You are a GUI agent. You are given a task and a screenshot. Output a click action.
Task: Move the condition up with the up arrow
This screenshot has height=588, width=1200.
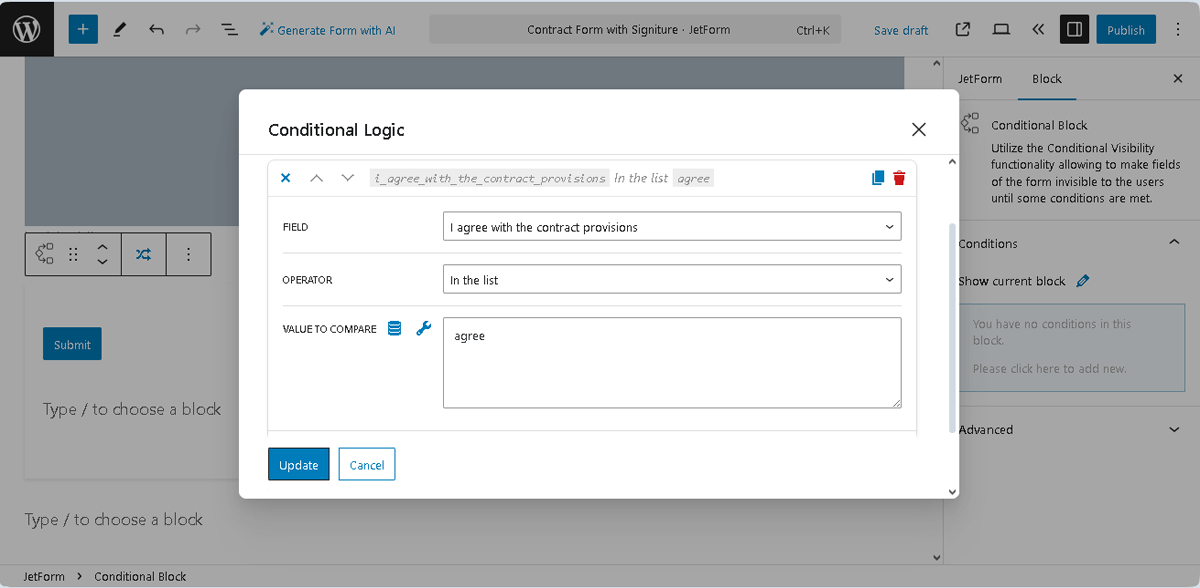coord(317,177)
